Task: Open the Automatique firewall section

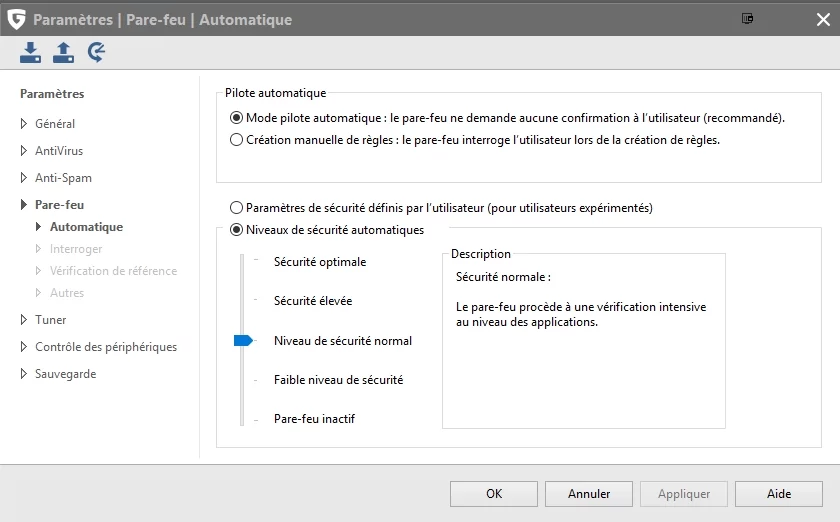Action: (x=86, y=227)
